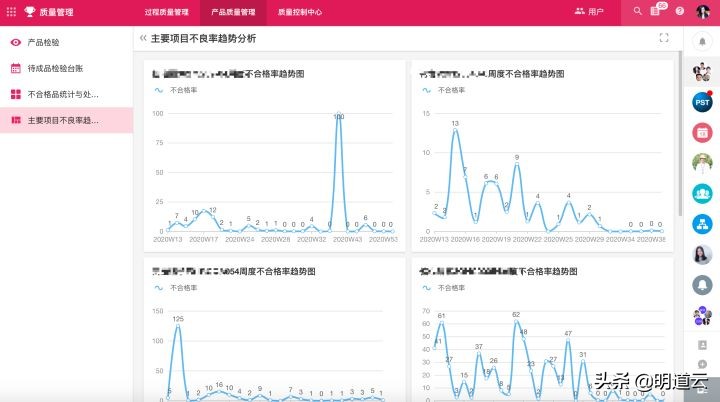Click the 2020W13 label under first chart
The image size is (720, 402).
[168, 239]
